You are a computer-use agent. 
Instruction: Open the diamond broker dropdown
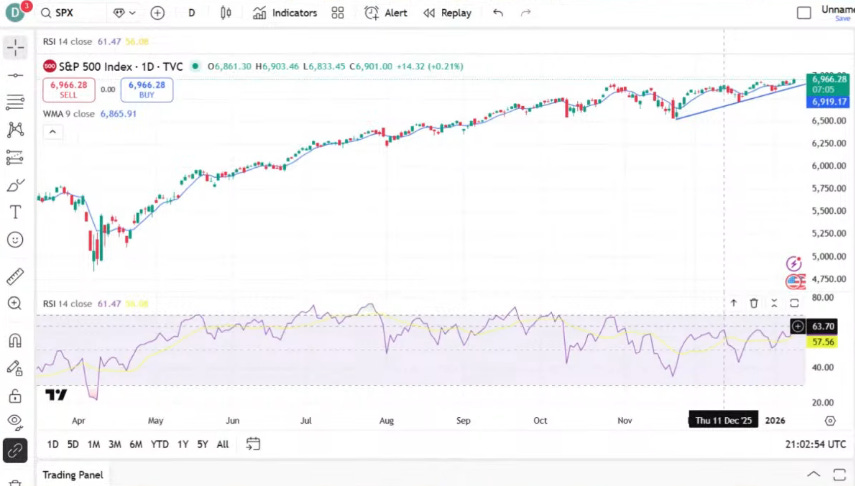[124, 13]
